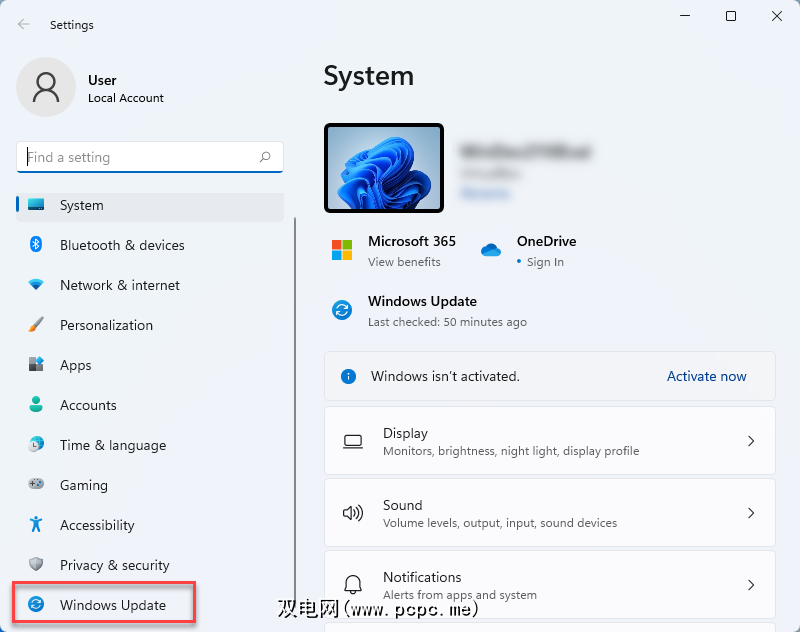Image resolution: width=800 pixels, height=632 pixels.
Task: Select Time & language
Action: (x=150, y=445)
